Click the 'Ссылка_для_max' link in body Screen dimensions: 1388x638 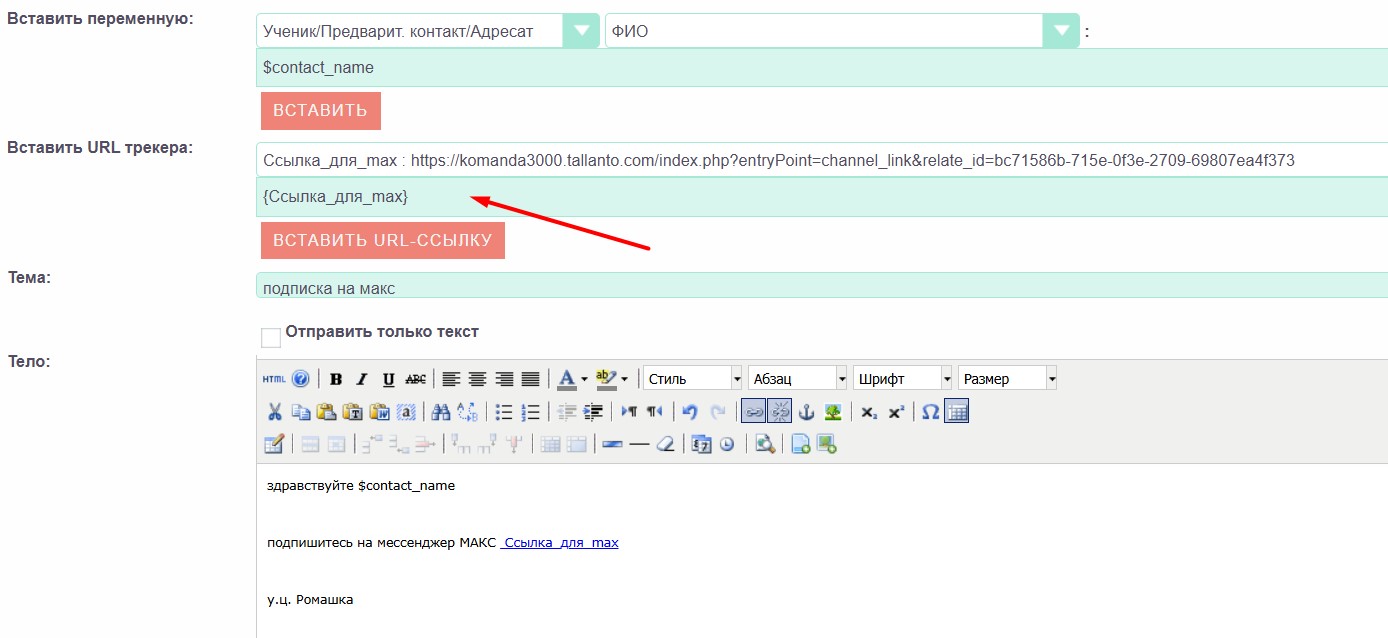point(560,543)
